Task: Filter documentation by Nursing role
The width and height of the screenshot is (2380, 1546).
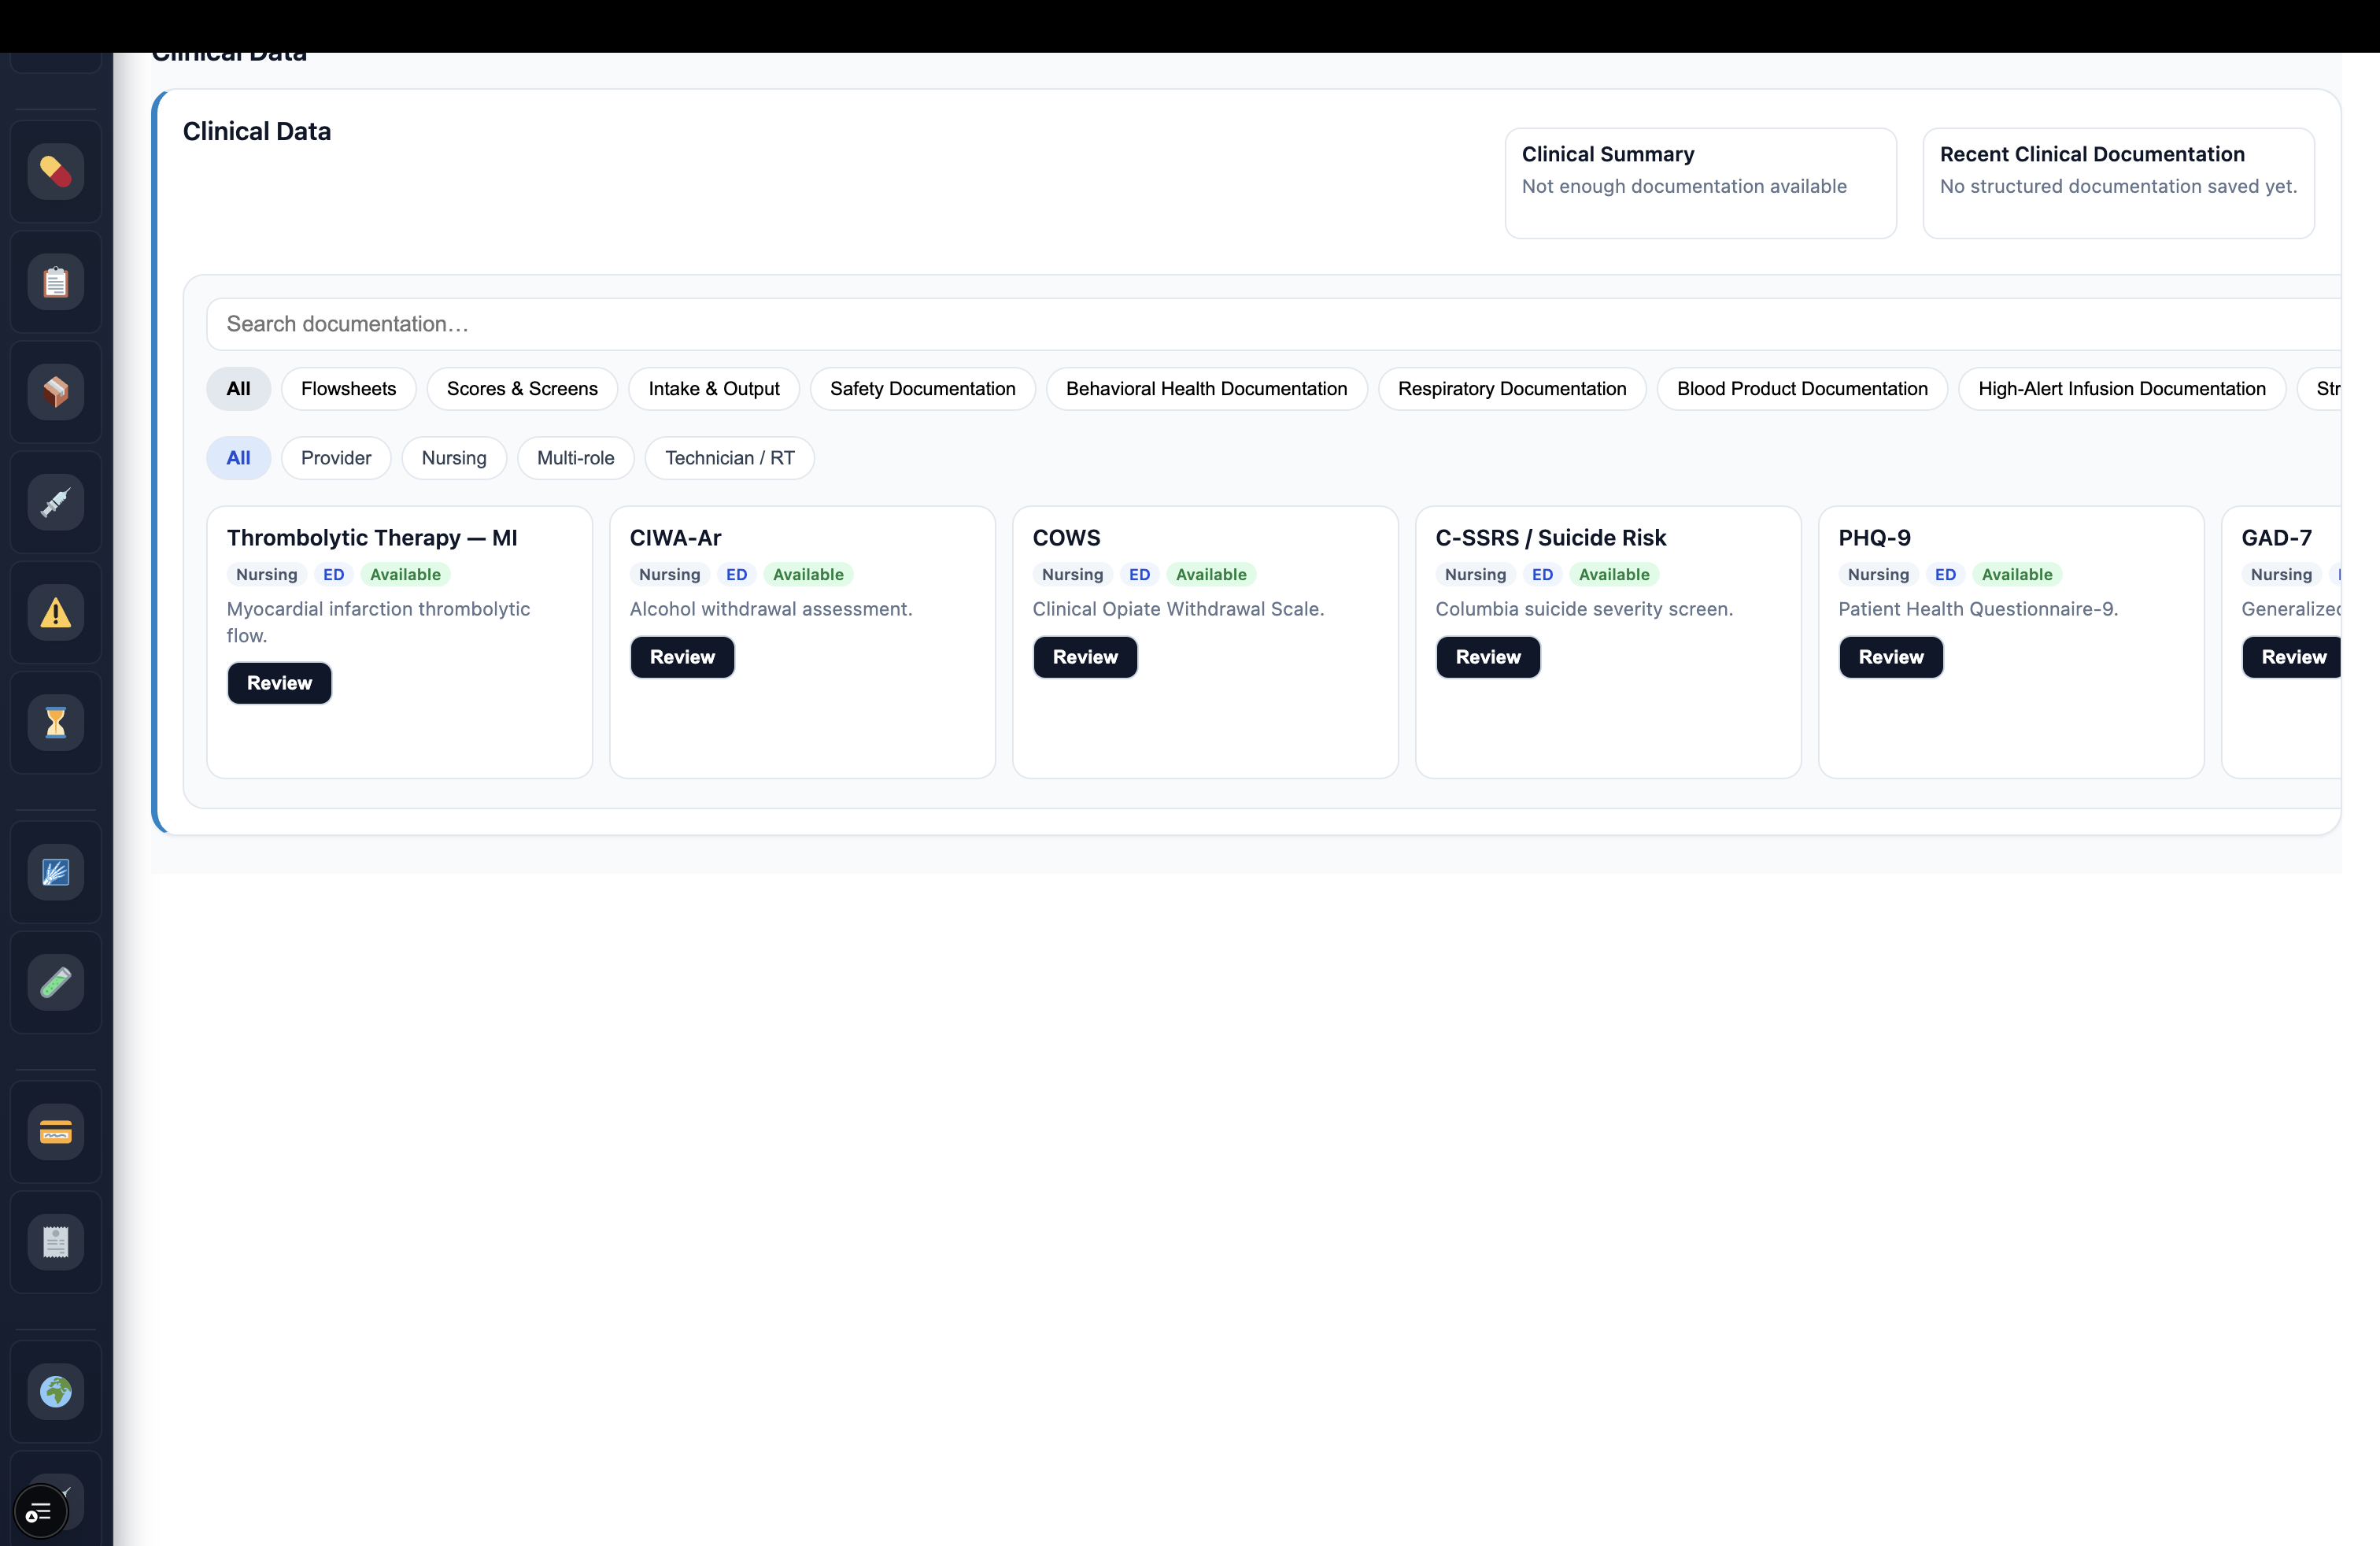Action: 454,458
